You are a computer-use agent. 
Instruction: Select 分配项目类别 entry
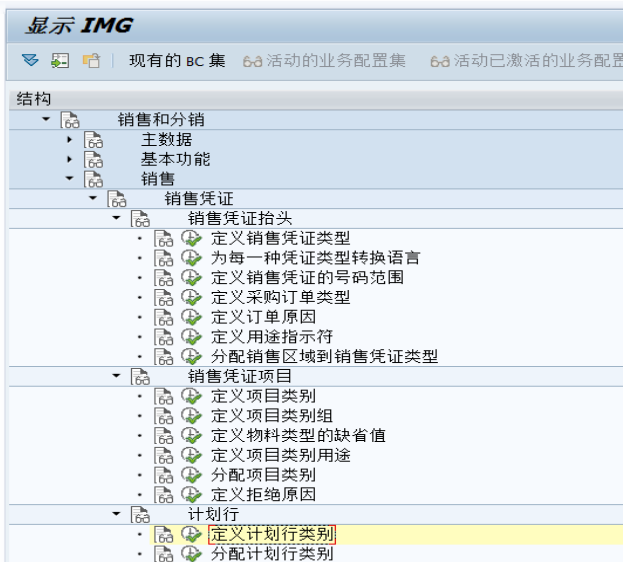coord(263,475)
